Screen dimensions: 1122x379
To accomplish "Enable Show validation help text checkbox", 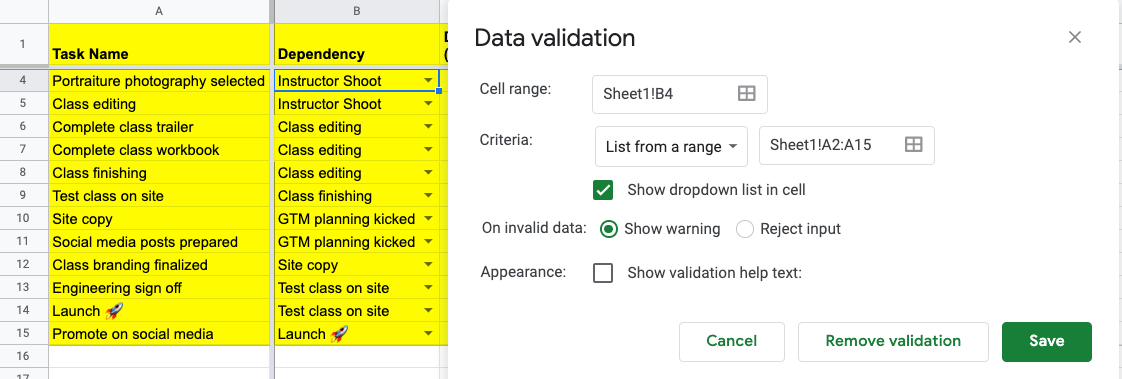I will (x=603, y=272).
